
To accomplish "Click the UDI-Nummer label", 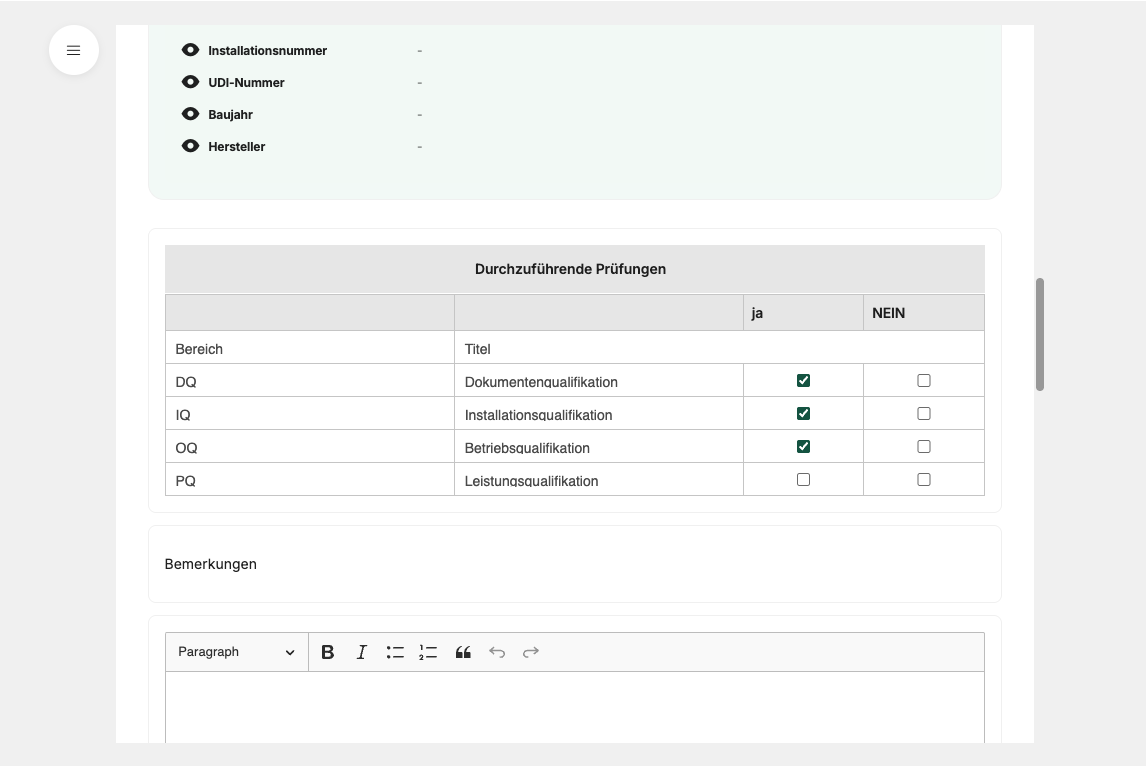I will click(246, 83).
